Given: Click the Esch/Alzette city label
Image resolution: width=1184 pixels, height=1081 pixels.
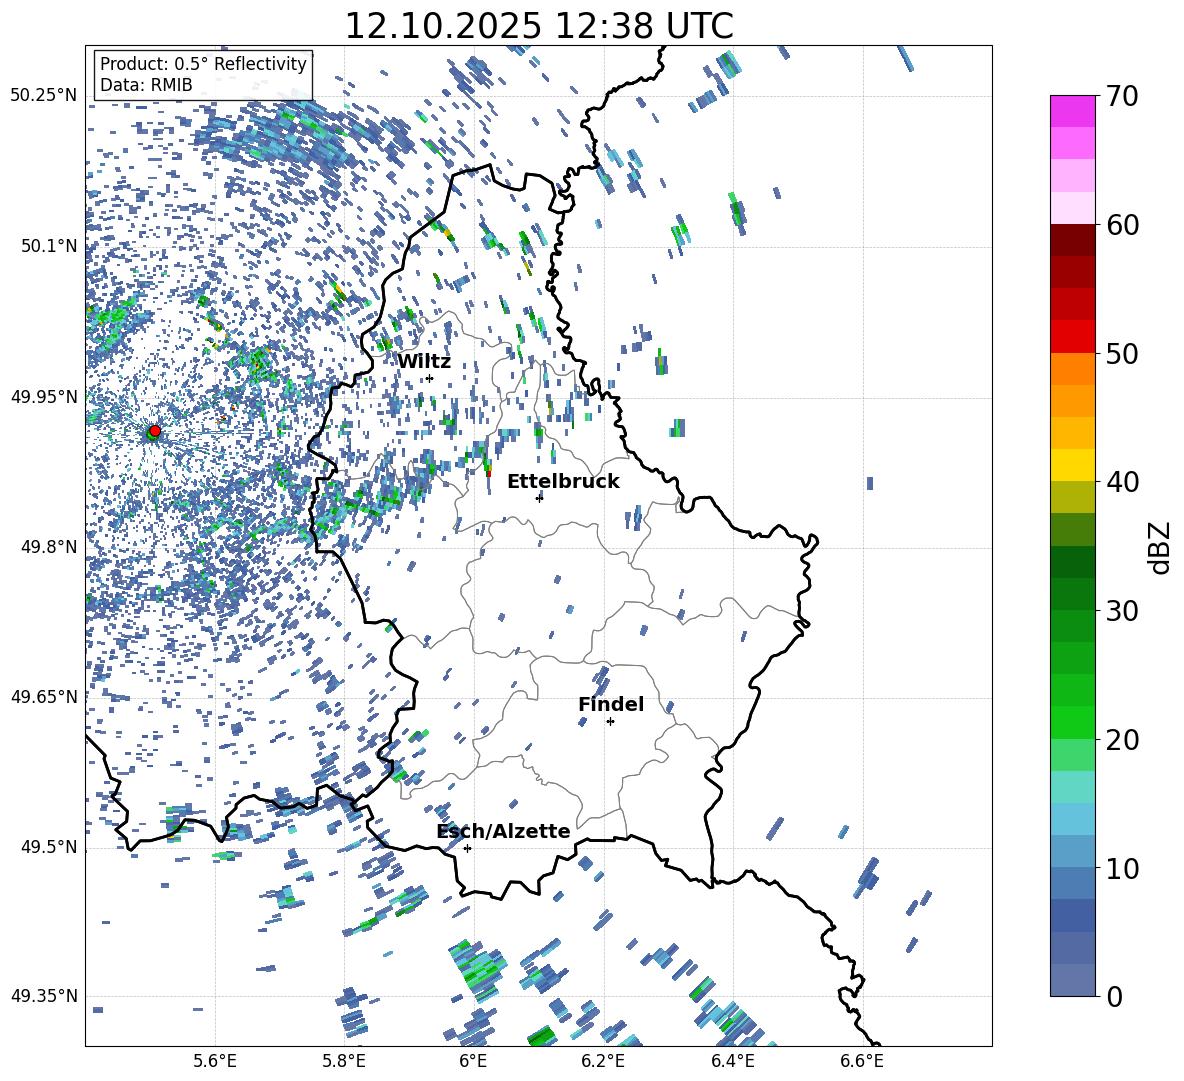Looking at the screenshot, I should [503, 831].
